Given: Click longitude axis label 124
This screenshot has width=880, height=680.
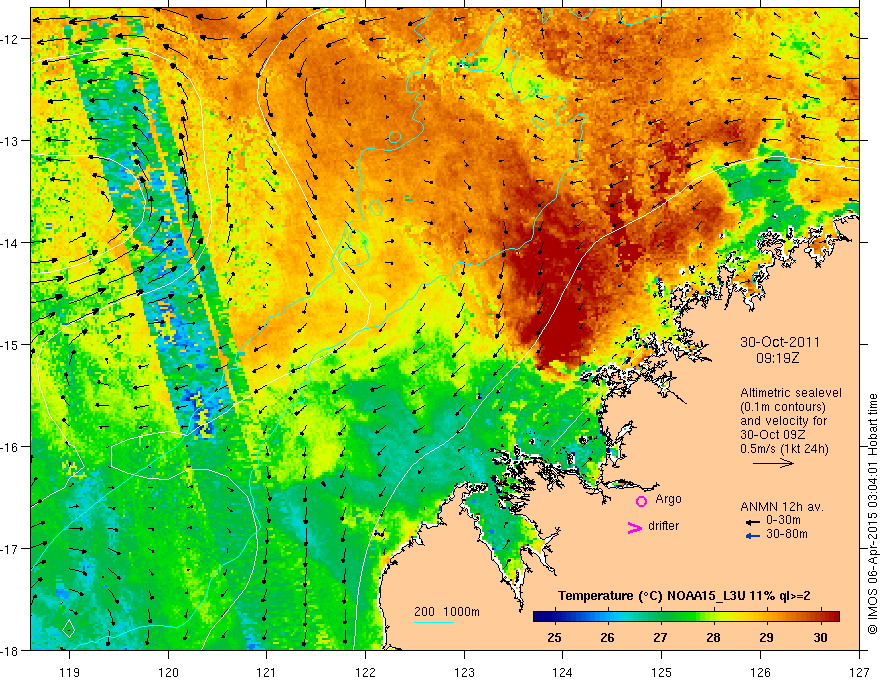Looking at the screenshot, I should pyautogui.click(x=563, y=672).
